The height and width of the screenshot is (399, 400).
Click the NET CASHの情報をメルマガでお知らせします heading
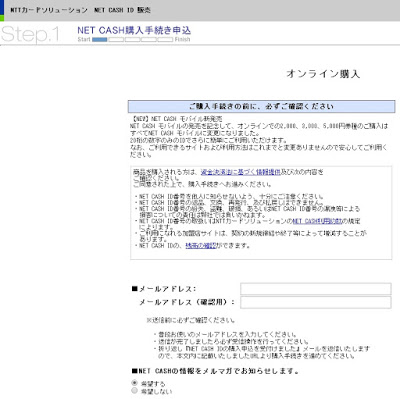[215, 371]
